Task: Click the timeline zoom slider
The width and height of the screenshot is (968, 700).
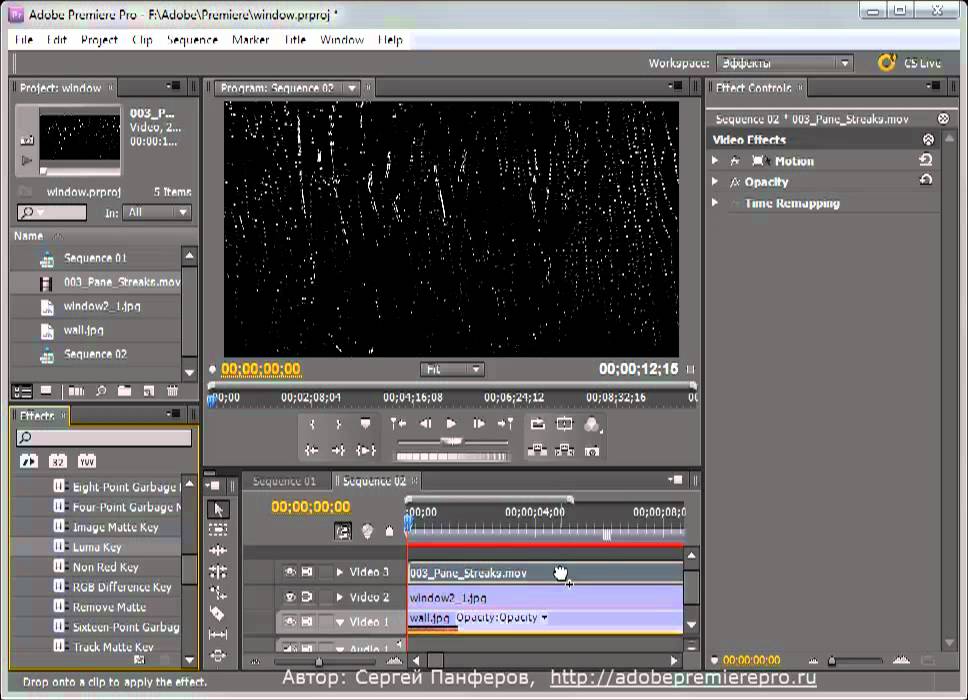Action: coord(319,662)
